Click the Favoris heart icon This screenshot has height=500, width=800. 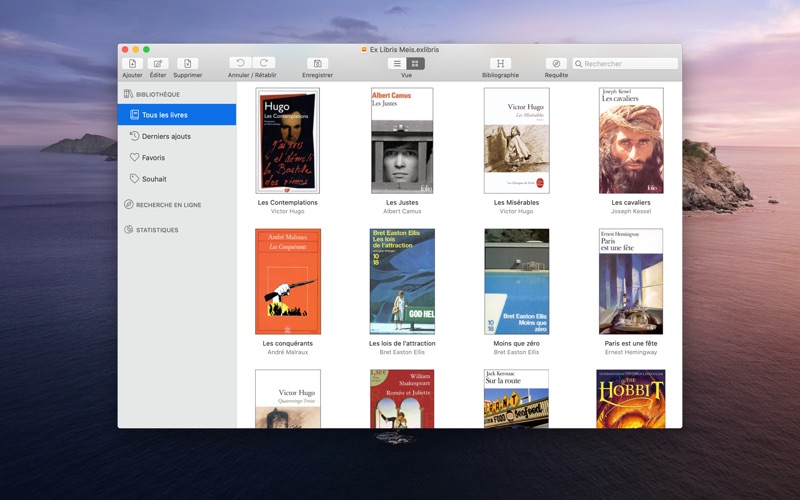(x=134, y=157)
